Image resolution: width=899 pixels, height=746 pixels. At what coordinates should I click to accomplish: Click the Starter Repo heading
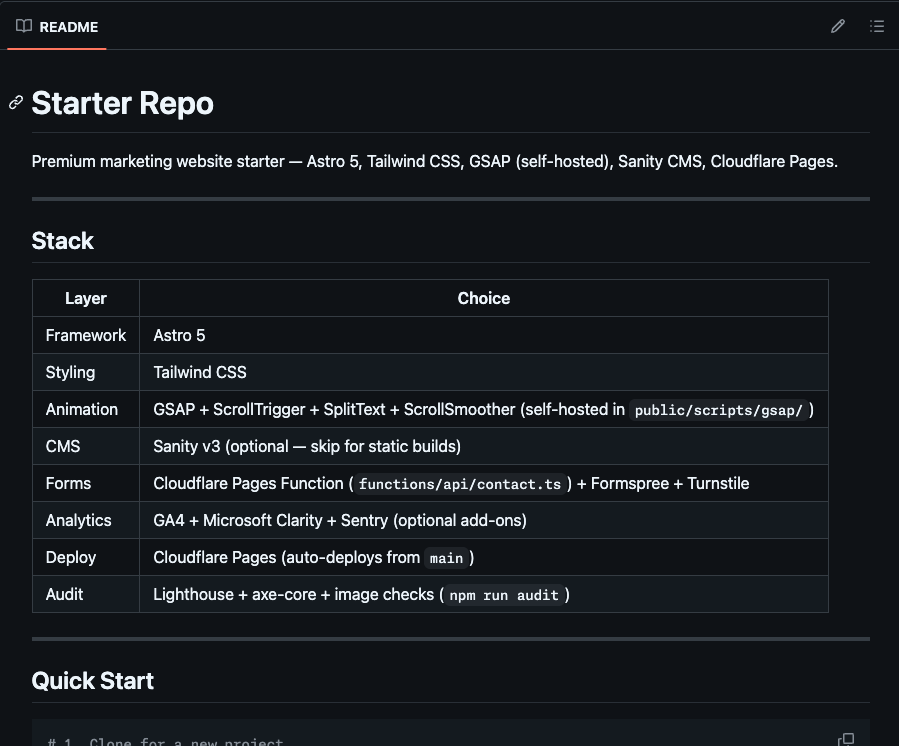123,103
